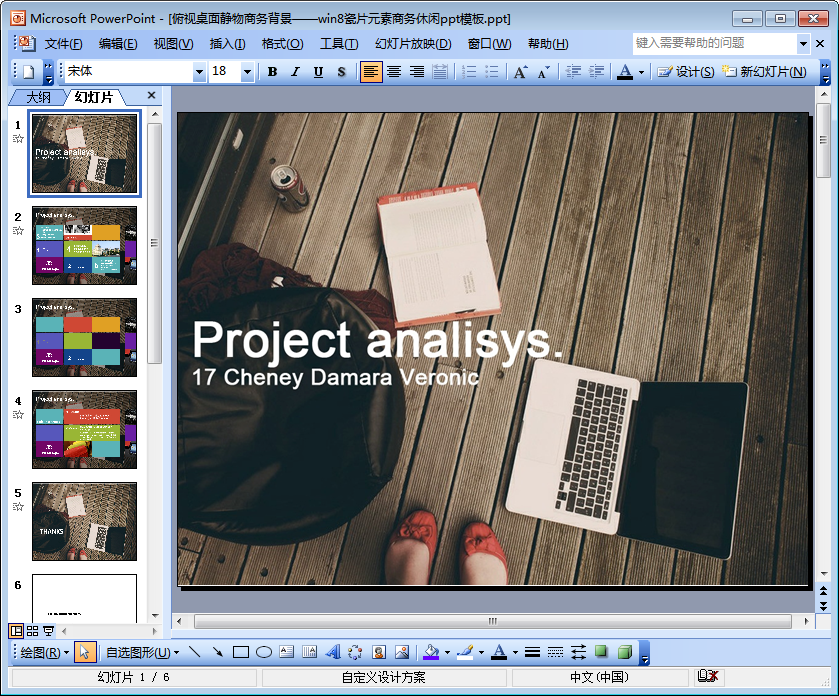
Task: Toggle left text alignment
Action: pos(371,72)
